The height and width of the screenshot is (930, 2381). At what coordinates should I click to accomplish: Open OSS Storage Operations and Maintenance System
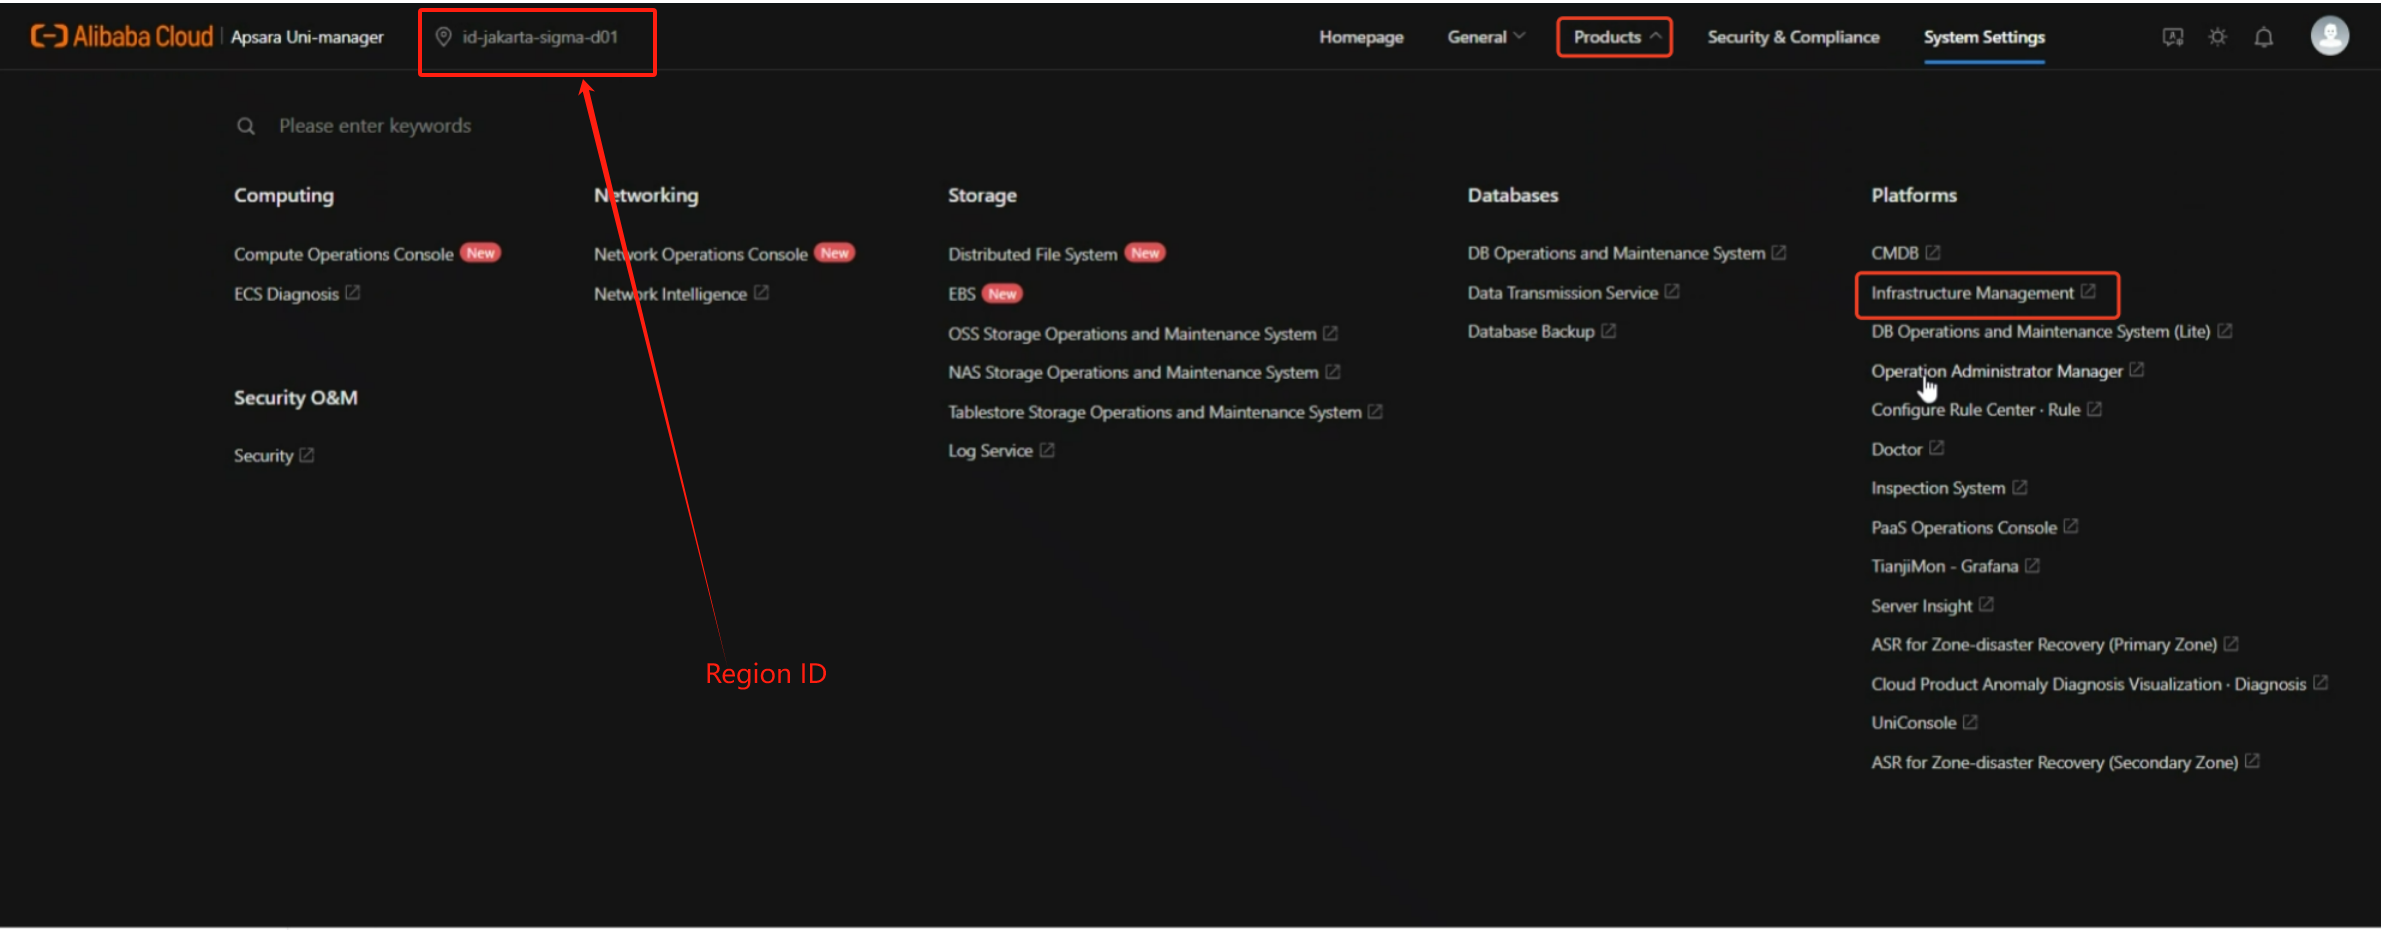click(x=1132, y=333)
